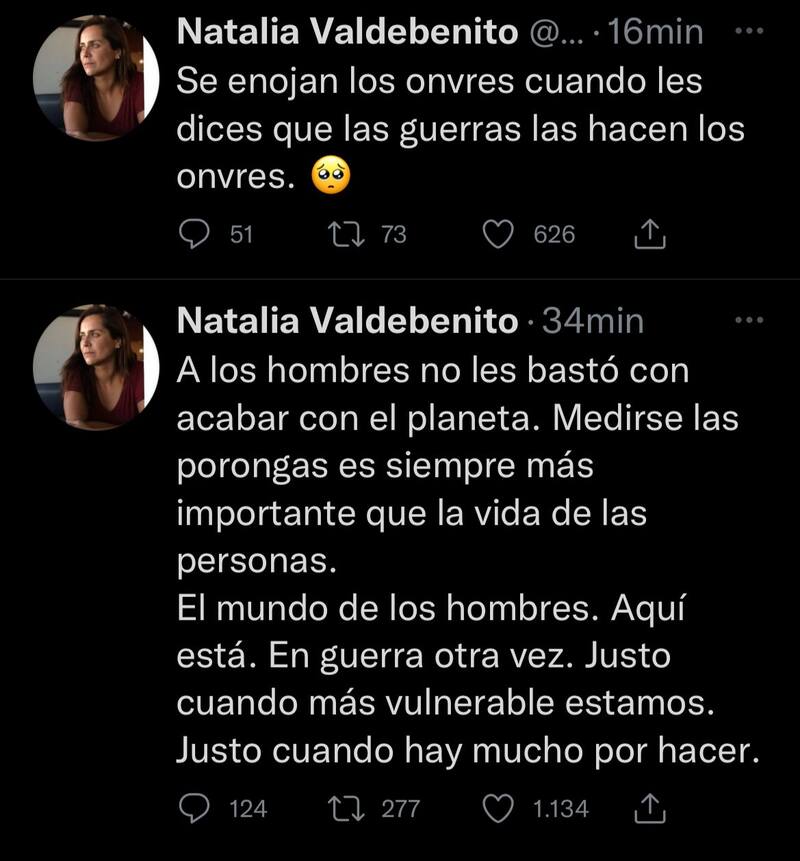Open more options on the 34min tweet
800x861 pixels.
click(748, 320)
